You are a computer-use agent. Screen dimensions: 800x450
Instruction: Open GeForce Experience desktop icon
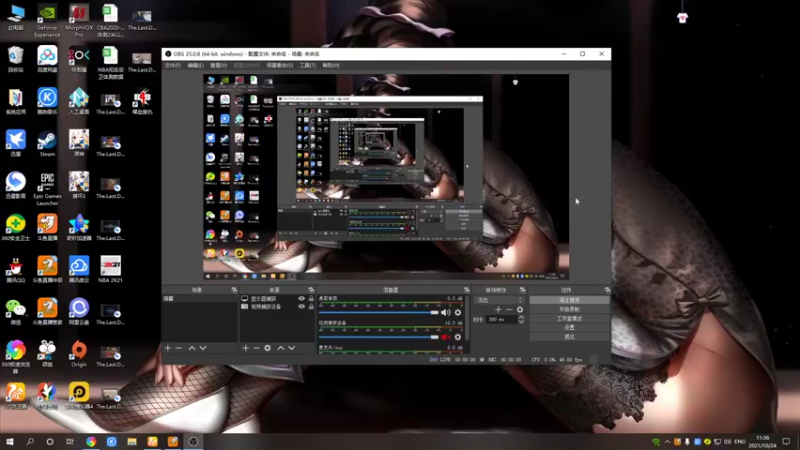(x=47, y=21)
